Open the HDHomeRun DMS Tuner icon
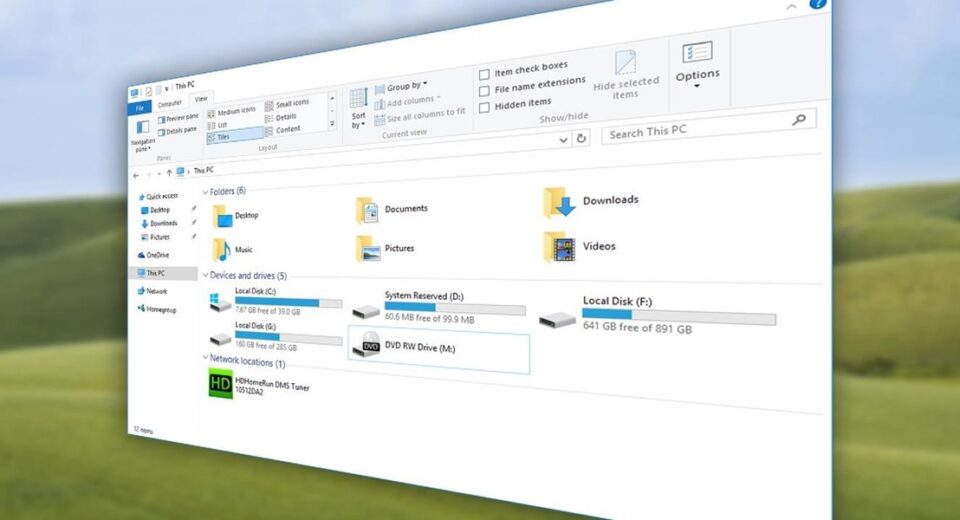This screenshot has height=520, width=960. (220, 385)
